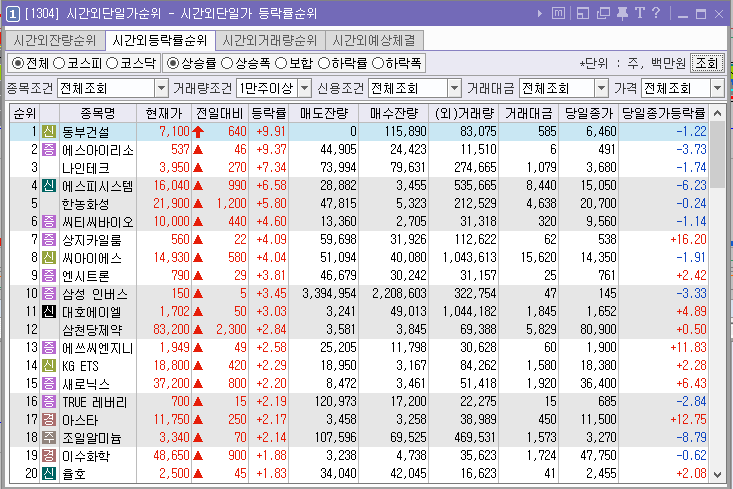
Task: Pin the window with the pushpin icon
Action: click(622, 14)
